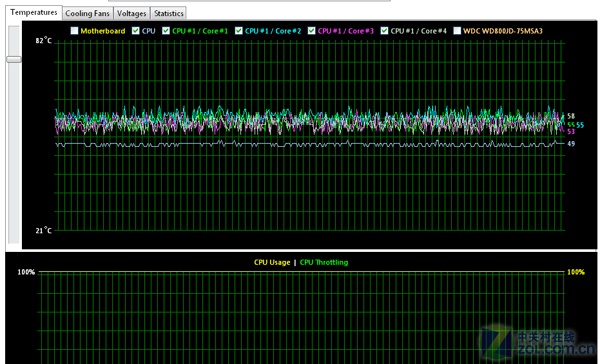Screen dimensions: 600x364
Task: Click the 58 degree reading at graph edge
Action: 571,116
